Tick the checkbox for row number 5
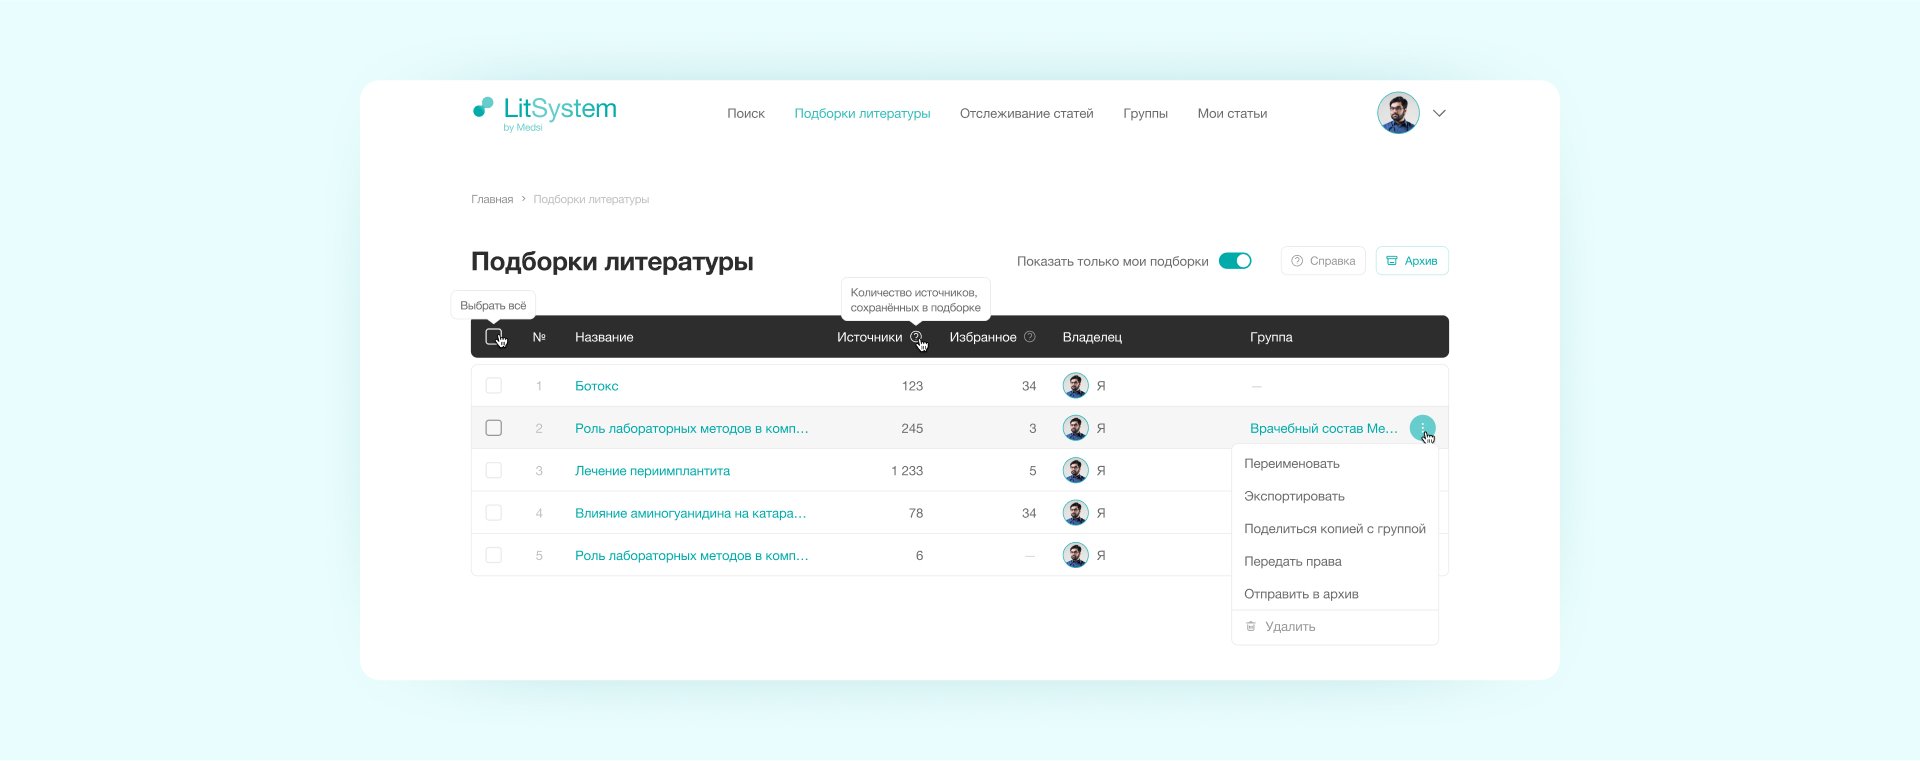 click(x=493, y=555)
